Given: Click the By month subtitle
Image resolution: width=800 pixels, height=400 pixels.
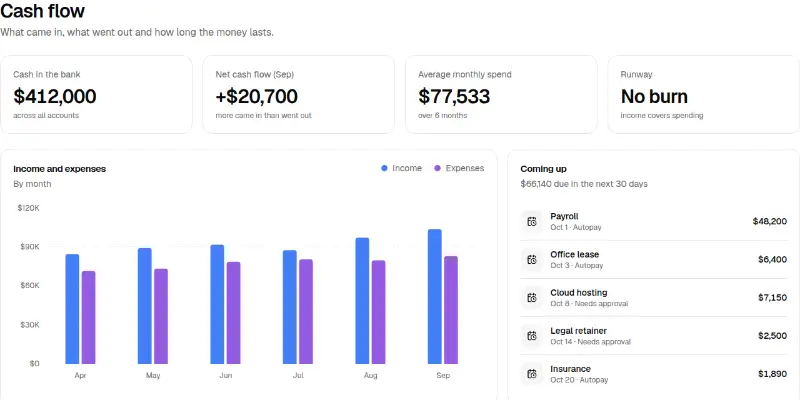Looking at the screenshot, I should (32, 184).
